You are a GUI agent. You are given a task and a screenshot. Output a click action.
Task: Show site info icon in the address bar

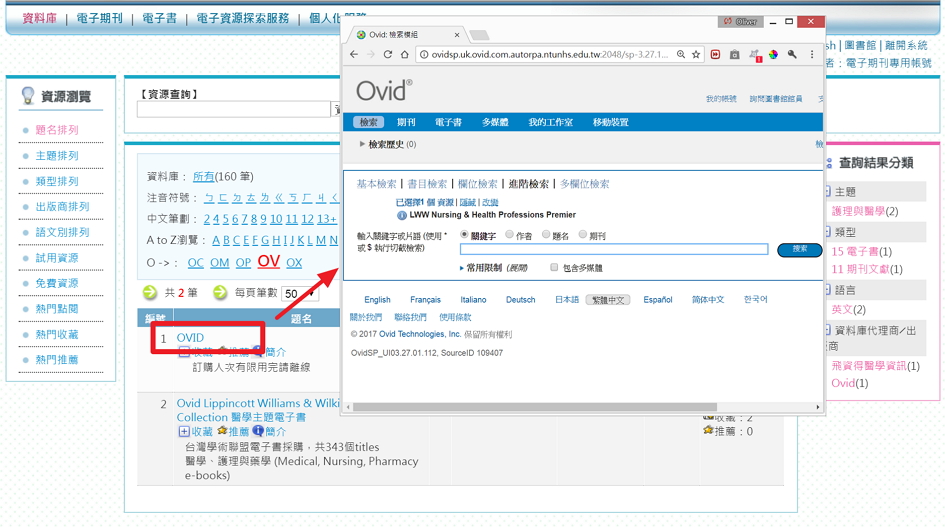point(424,54)
